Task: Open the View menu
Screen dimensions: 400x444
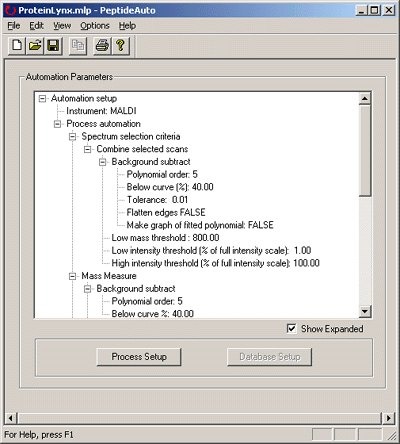Action: click(62, 26)
